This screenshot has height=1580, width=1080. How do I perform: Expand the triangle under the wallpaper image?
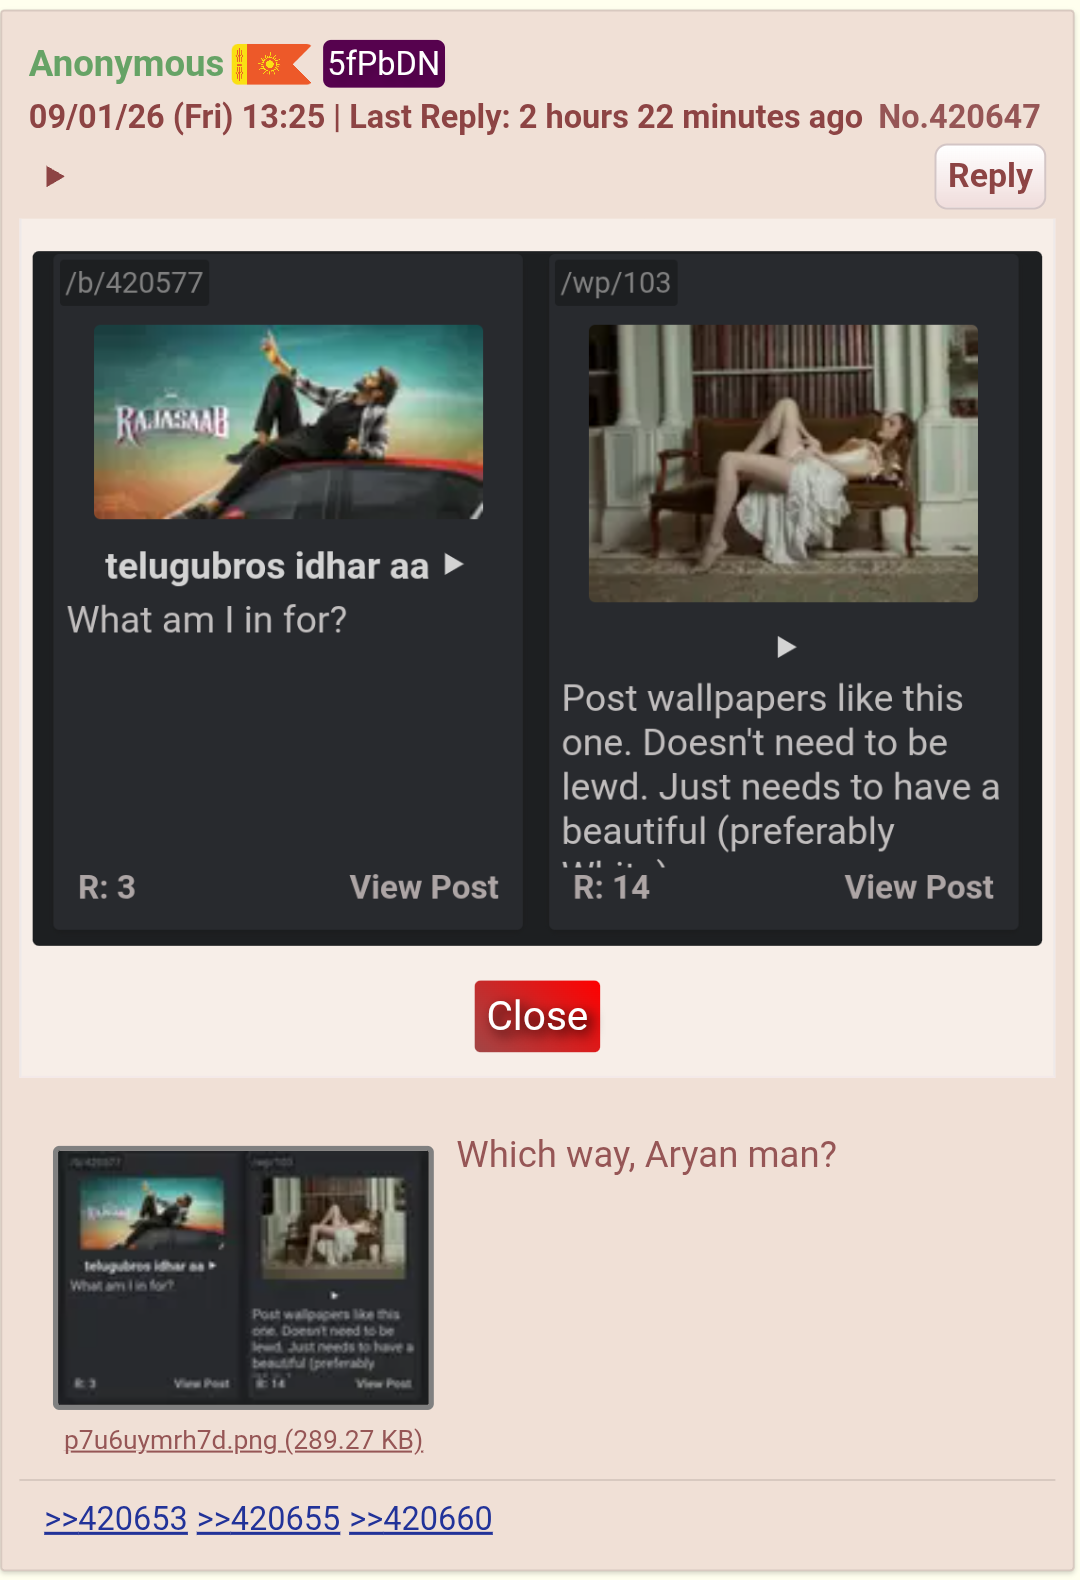click(786, 647)
